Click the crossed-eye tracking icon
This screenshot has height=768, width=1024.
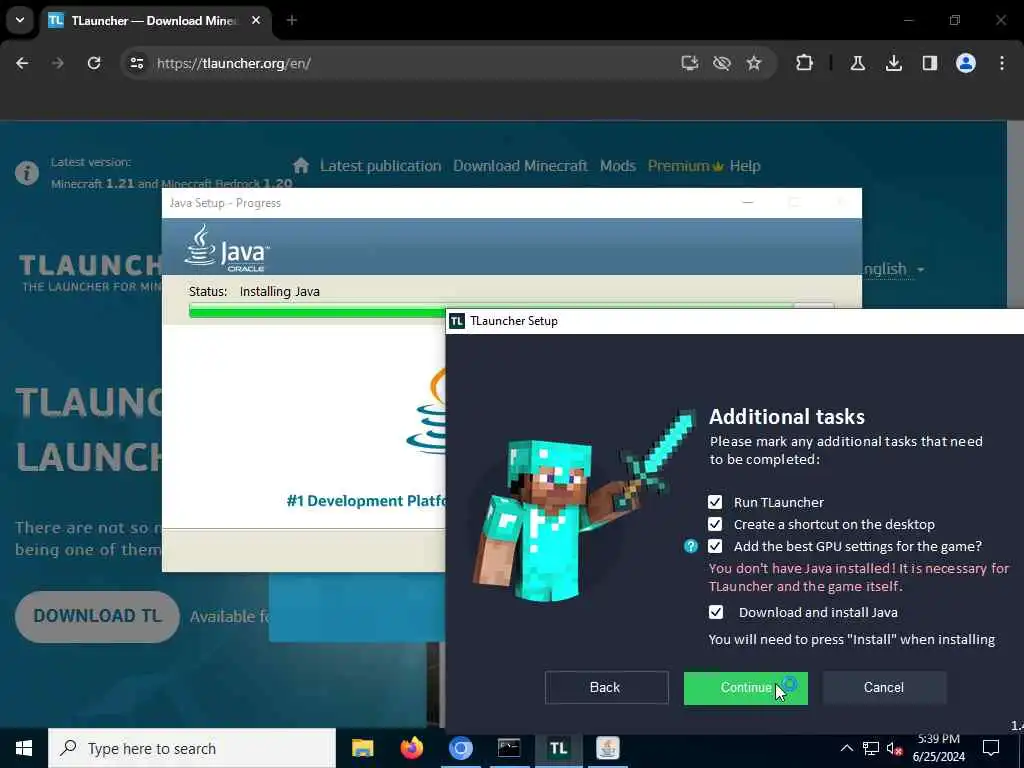[722, 63]
